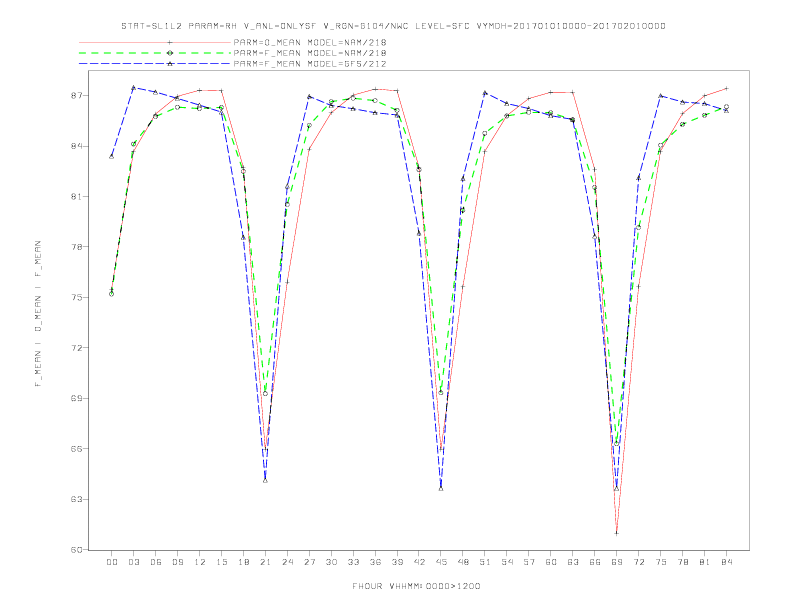Click x-axis forecast hour label 24

pos(287,562)
